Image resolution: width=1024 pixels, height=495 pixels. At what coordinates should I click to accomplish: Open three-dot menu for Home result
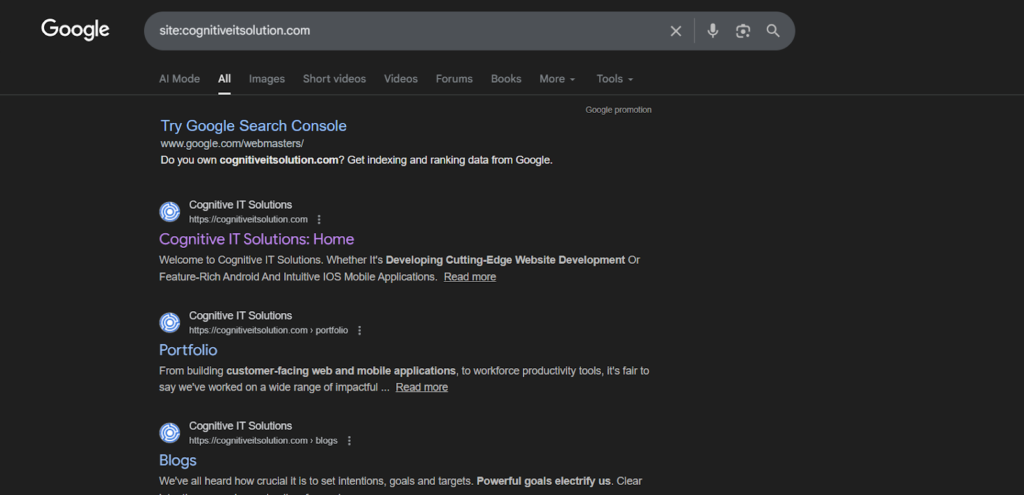tap(319, 219)
